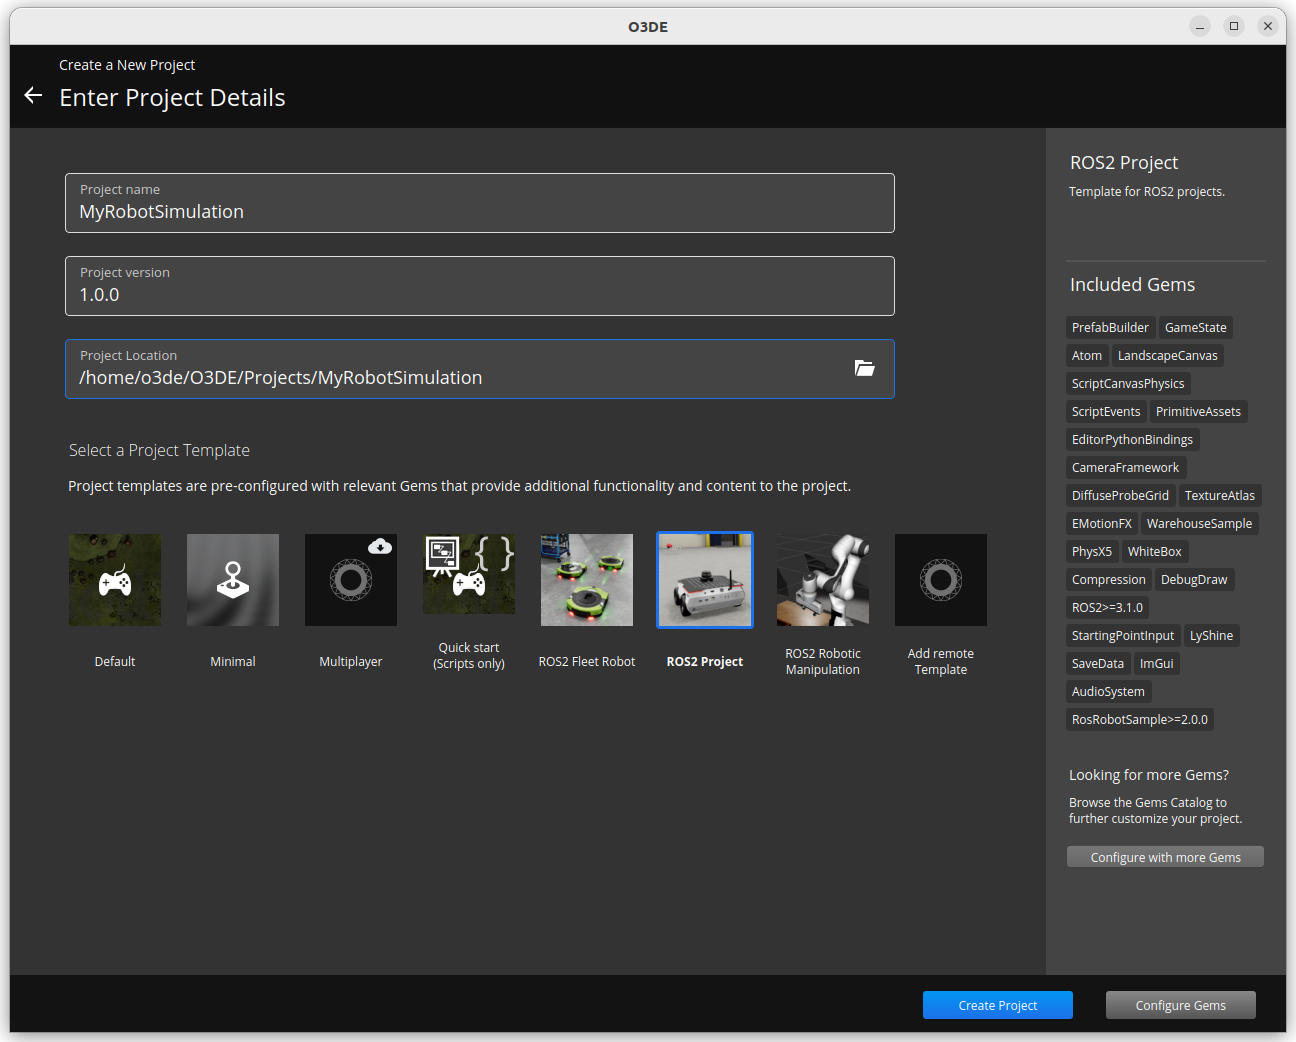
Task: Select the Default project template
Action: pos(115,580)
